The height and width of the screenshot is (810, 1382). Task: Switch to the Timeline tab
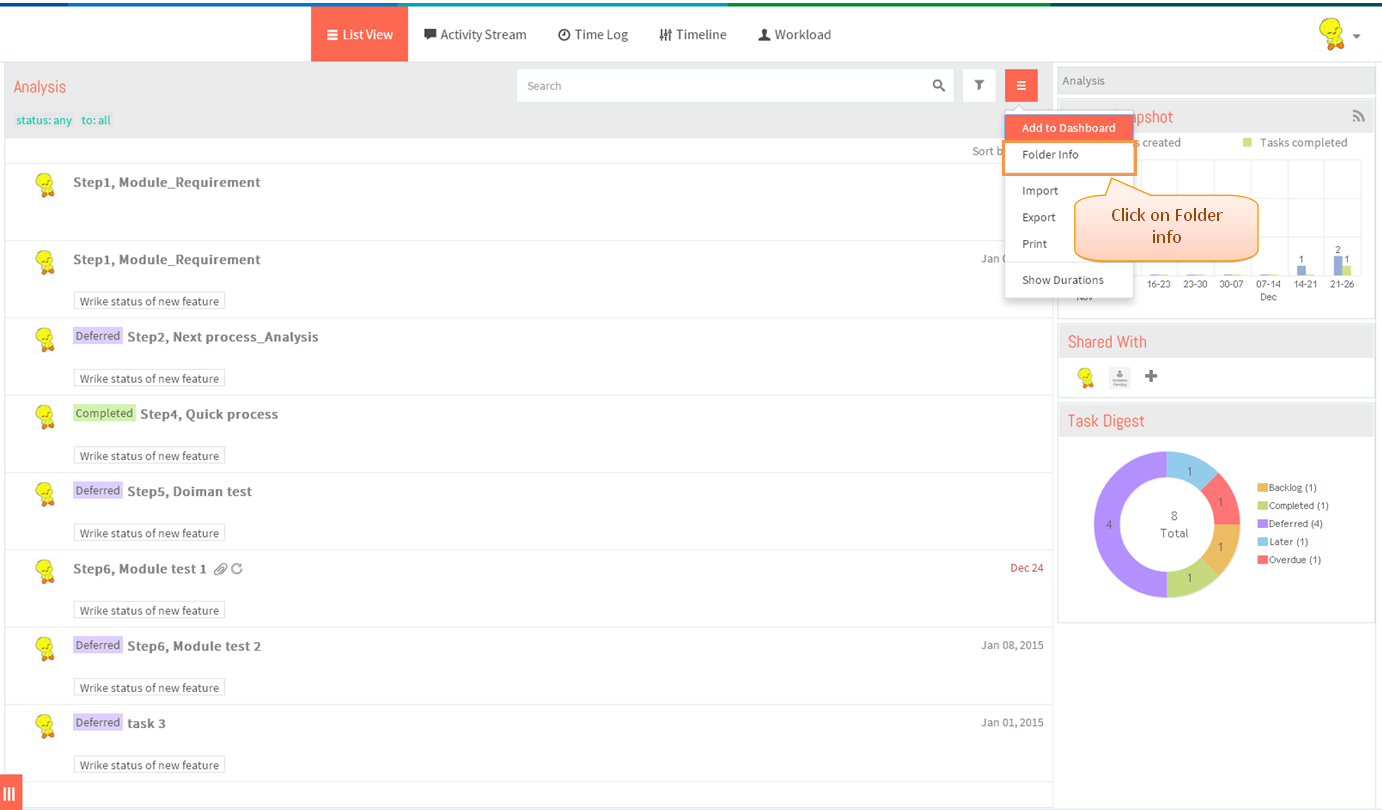(692, 34)
